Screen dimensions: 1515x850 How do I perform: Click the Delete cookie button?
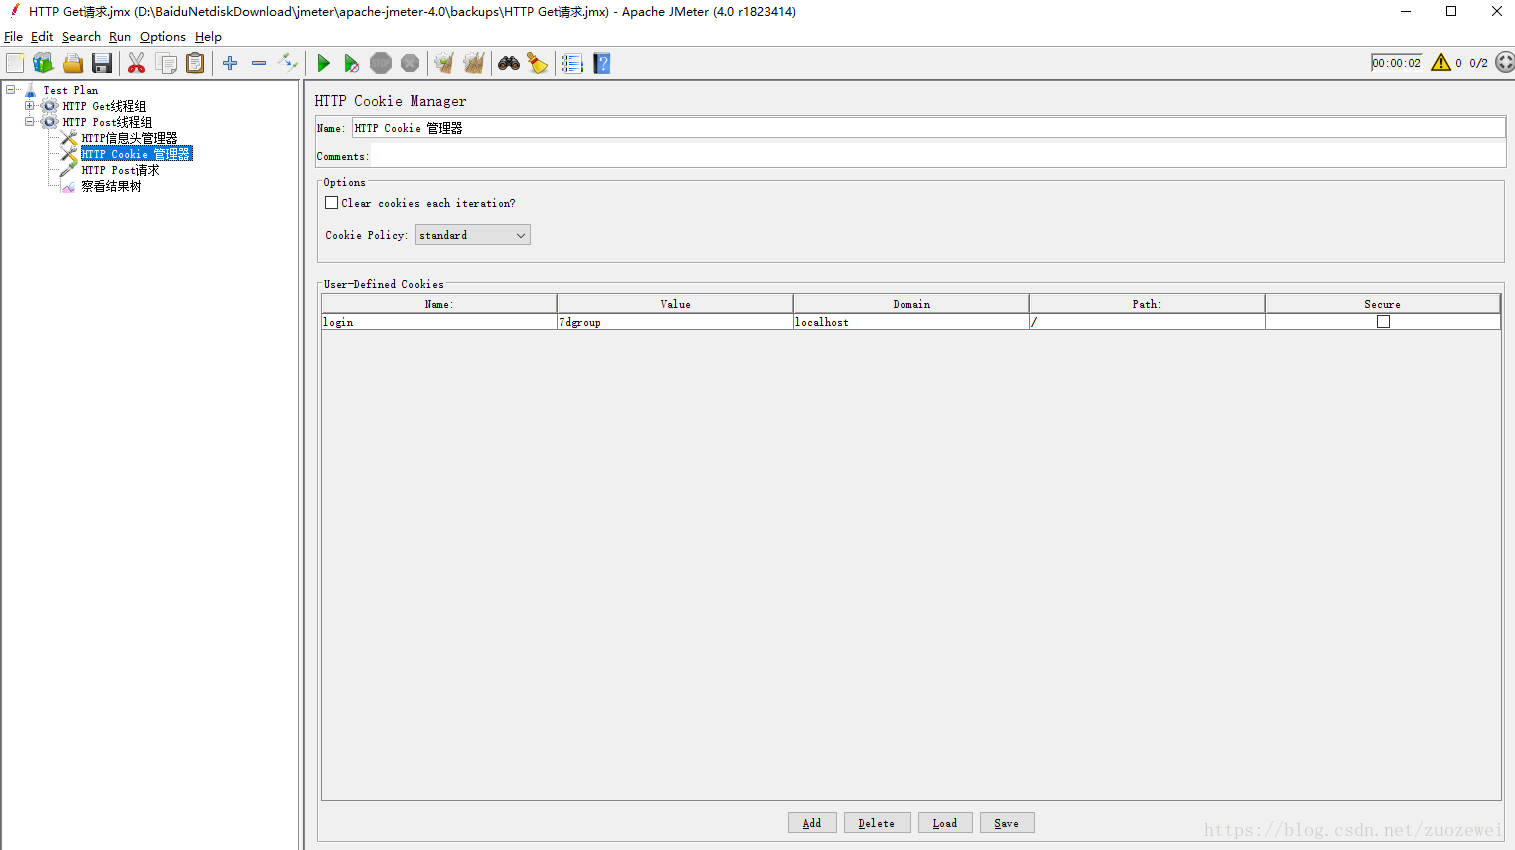click(877, 823)
